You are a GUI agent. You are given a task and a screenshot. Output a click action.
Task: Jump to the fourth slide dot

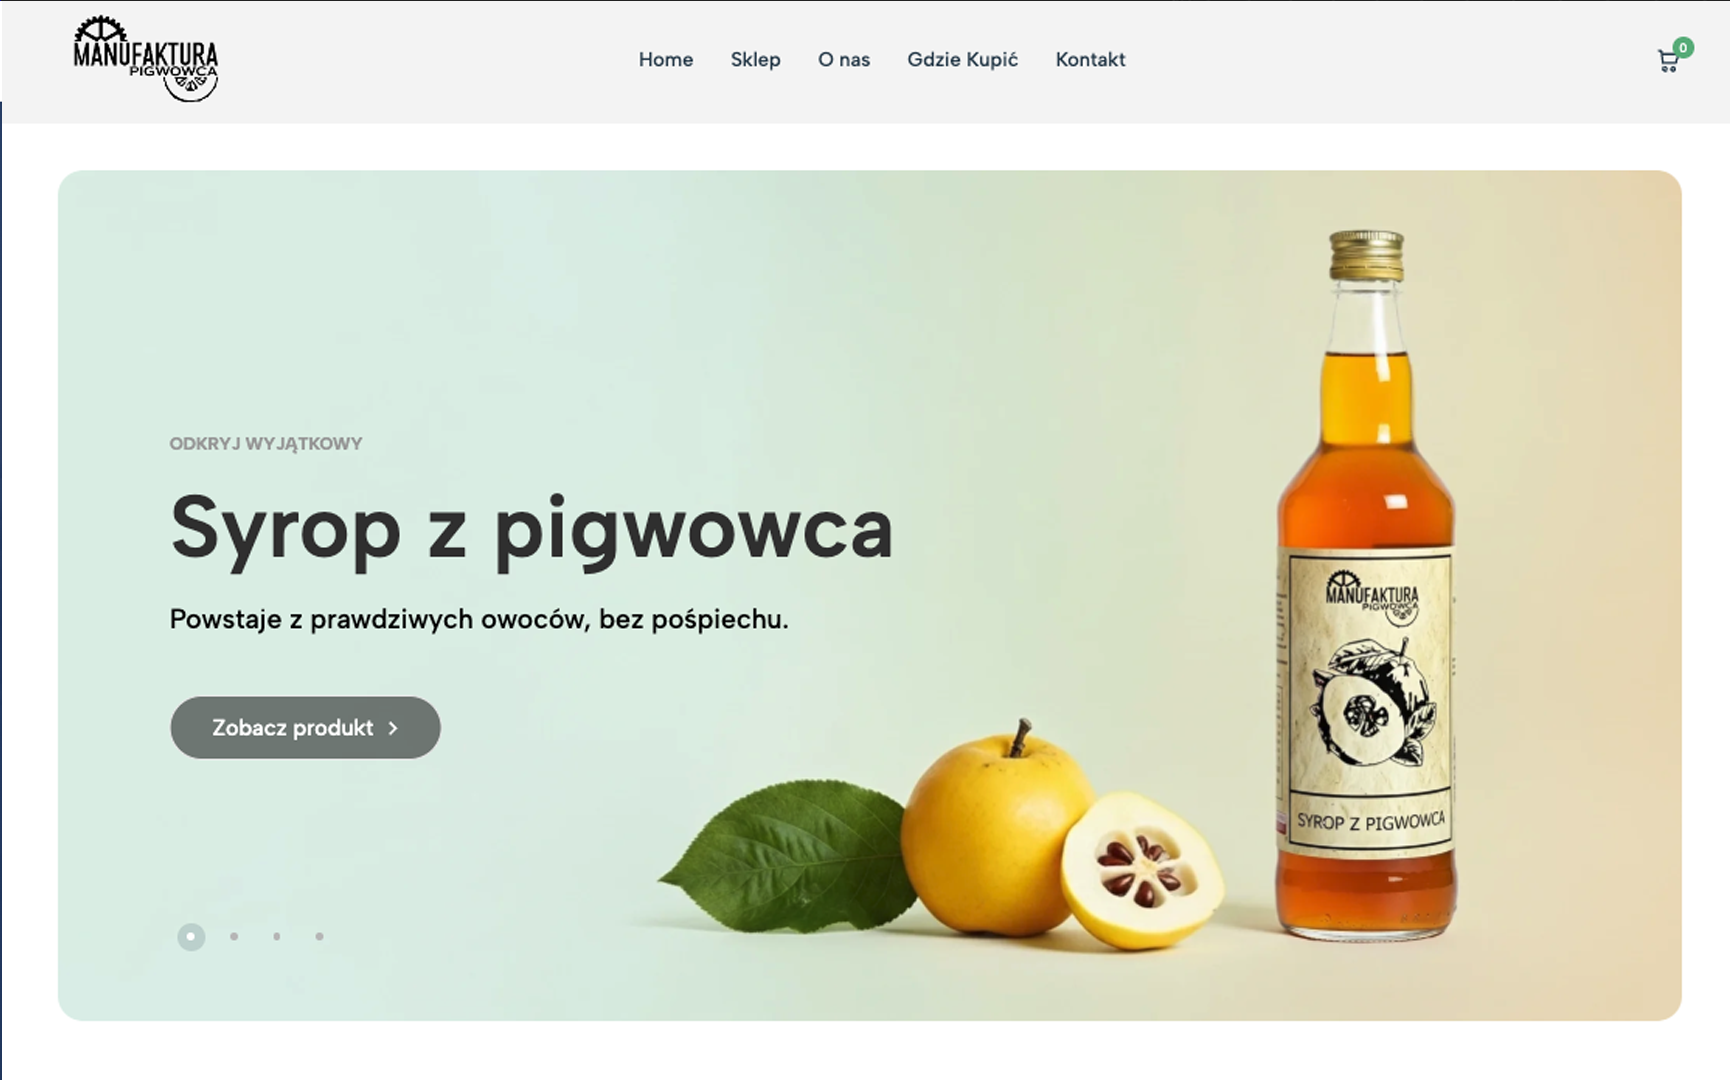[x=319, y=937]
